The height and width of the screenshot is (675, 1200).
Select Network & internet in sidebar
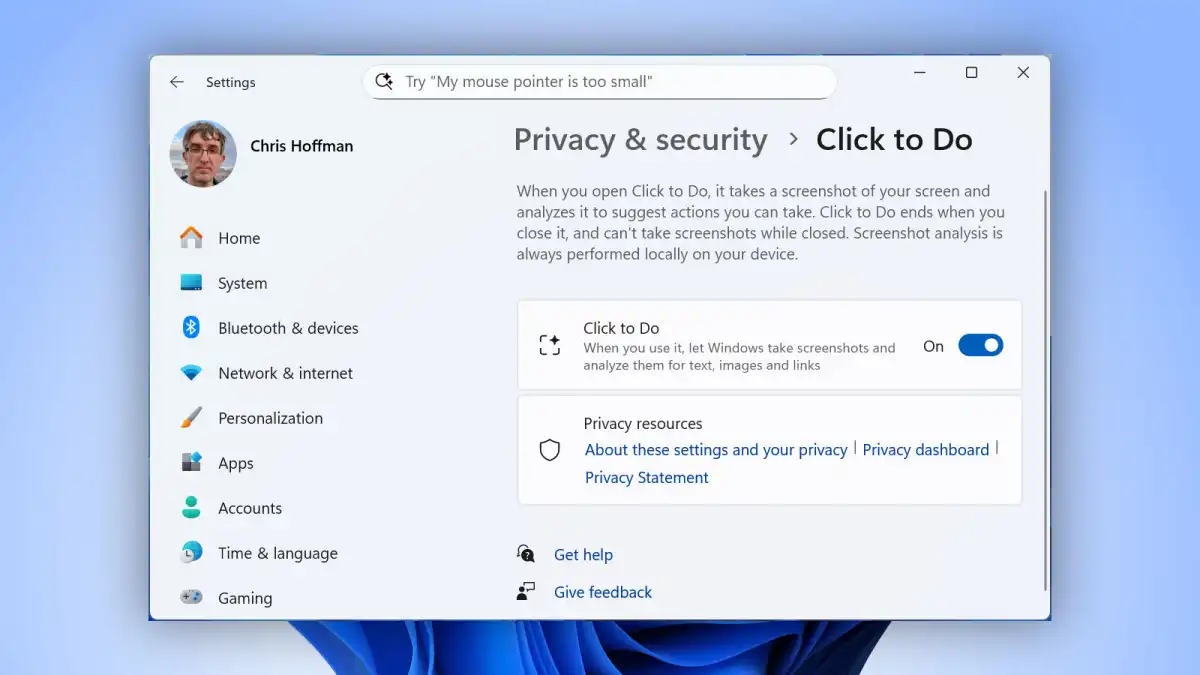(x=285, y=373)
